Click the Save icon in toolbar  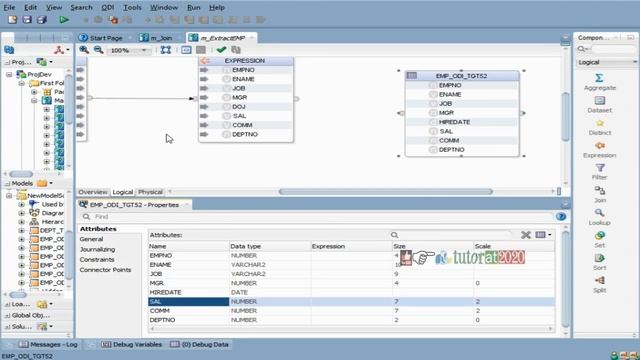point(27,20)
